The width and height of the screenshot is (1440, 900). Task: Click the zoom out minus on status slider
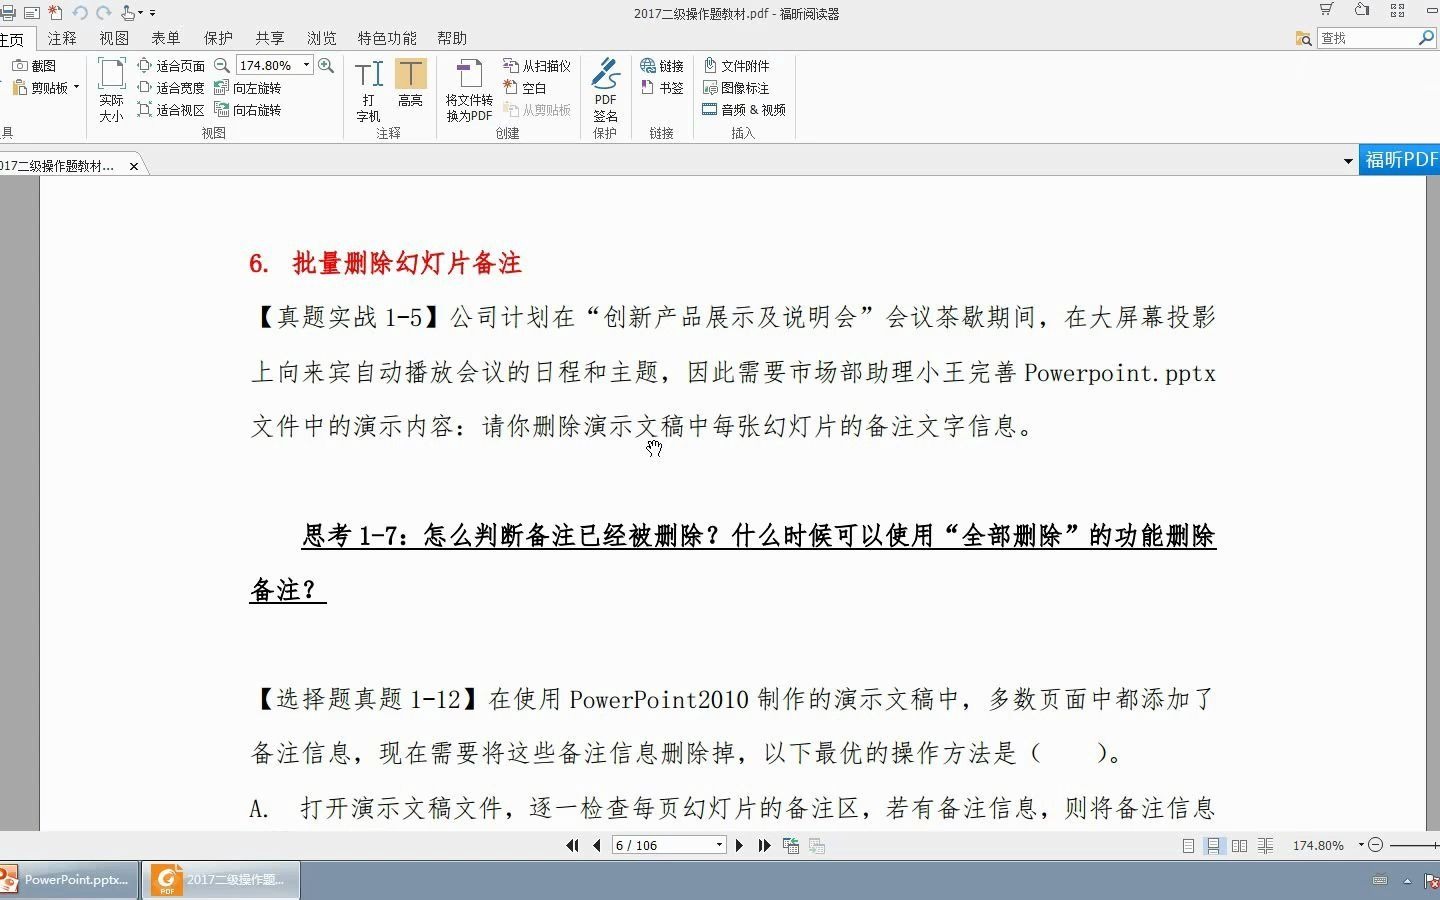[1375, 845]
